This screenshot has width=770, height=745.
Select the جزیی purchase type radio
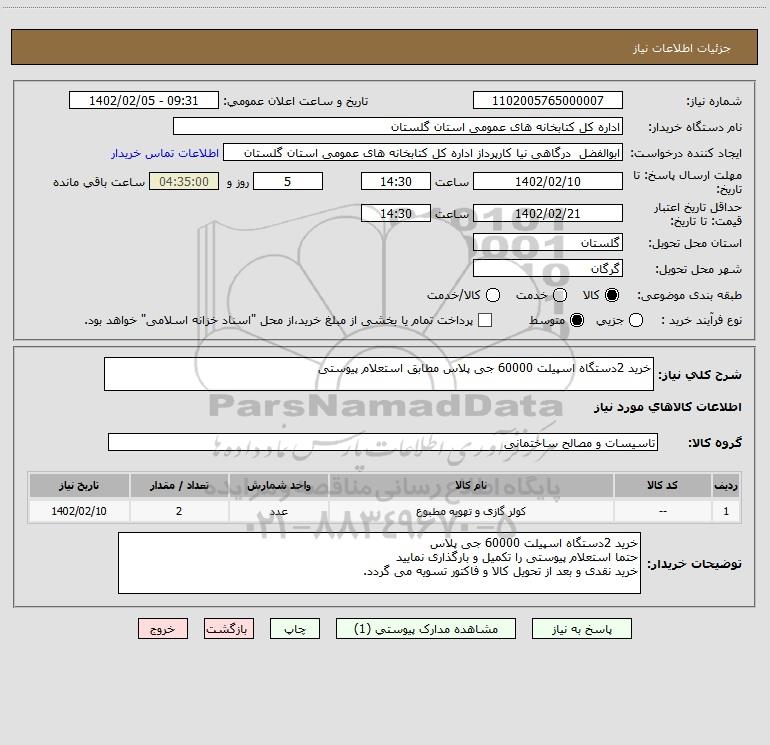[x=636, y=320]
